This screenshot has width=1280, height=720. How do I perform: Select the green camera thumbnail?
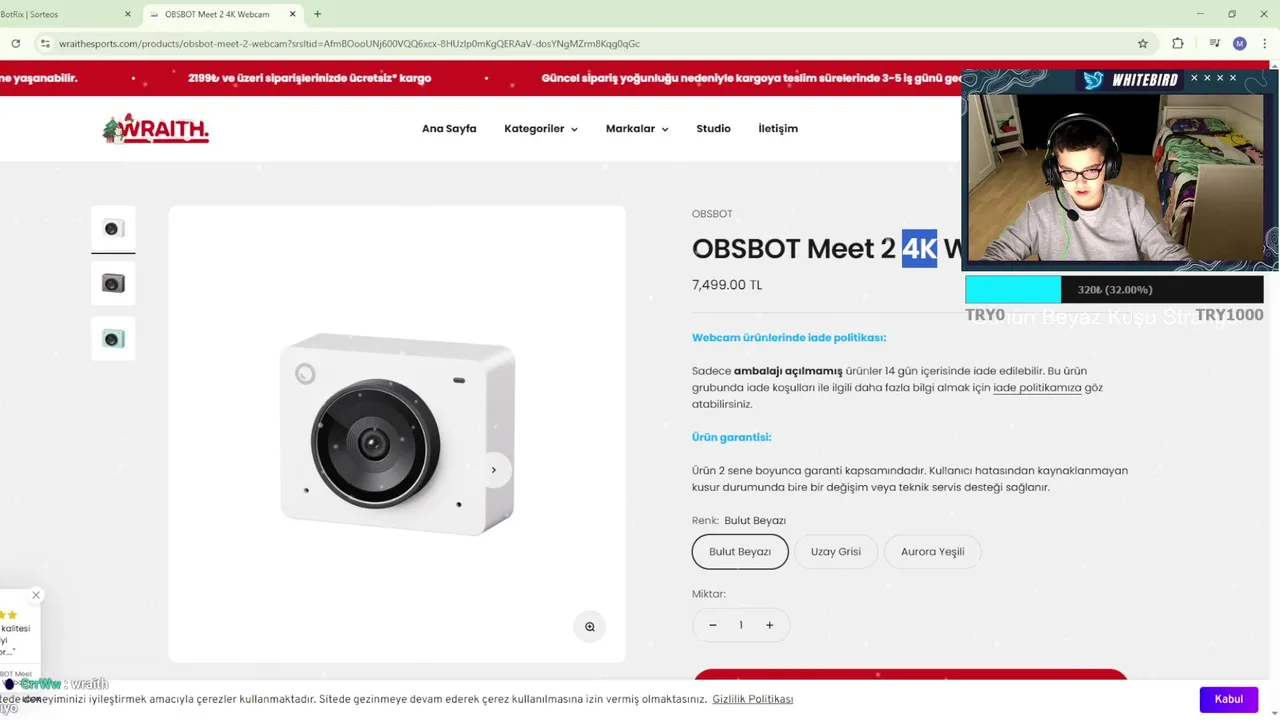113,339
